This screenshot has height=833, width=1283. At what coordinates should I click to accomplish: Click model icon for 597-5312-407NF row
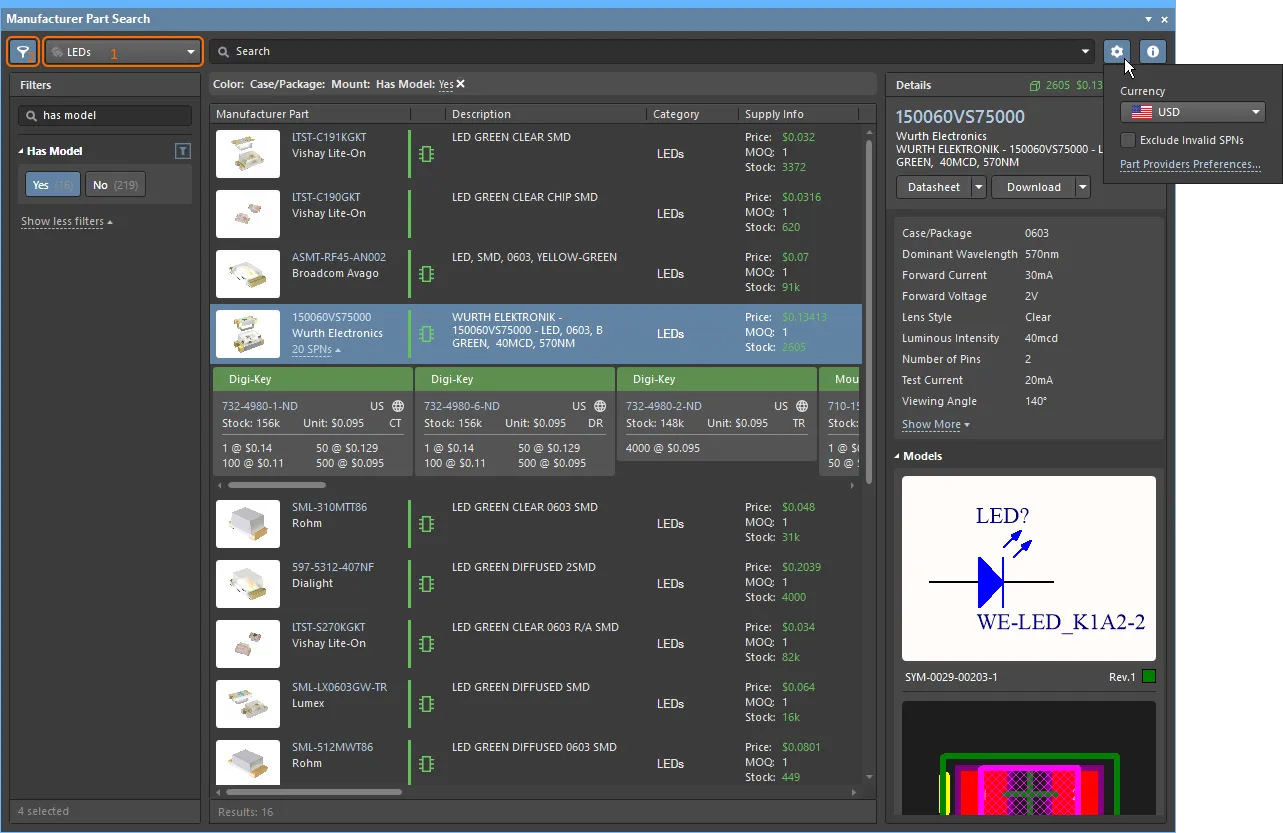[426, 584]
